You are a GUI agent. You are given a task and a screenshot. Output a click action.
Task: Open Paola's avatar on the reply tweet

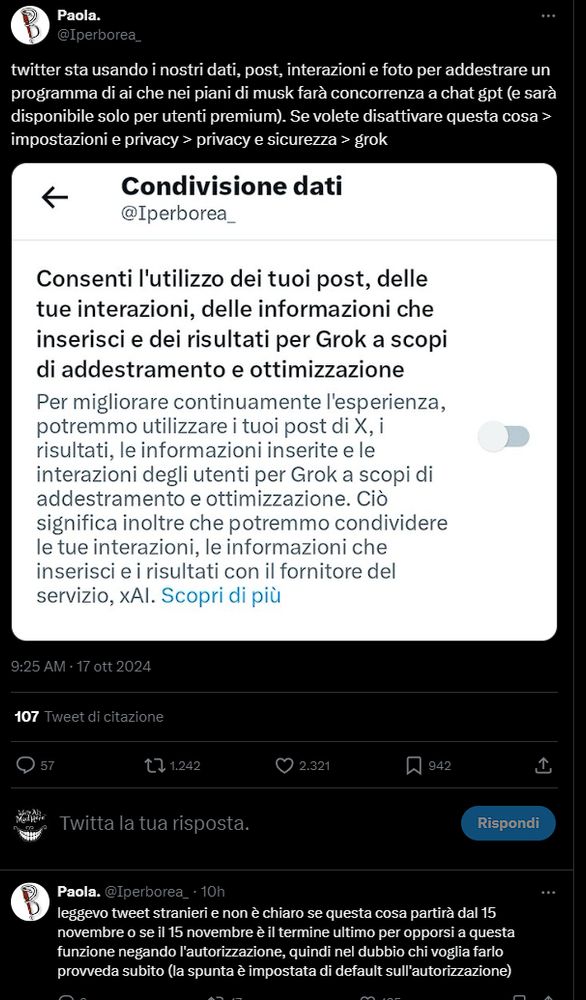pyautogui.click(x=30, y=902)
